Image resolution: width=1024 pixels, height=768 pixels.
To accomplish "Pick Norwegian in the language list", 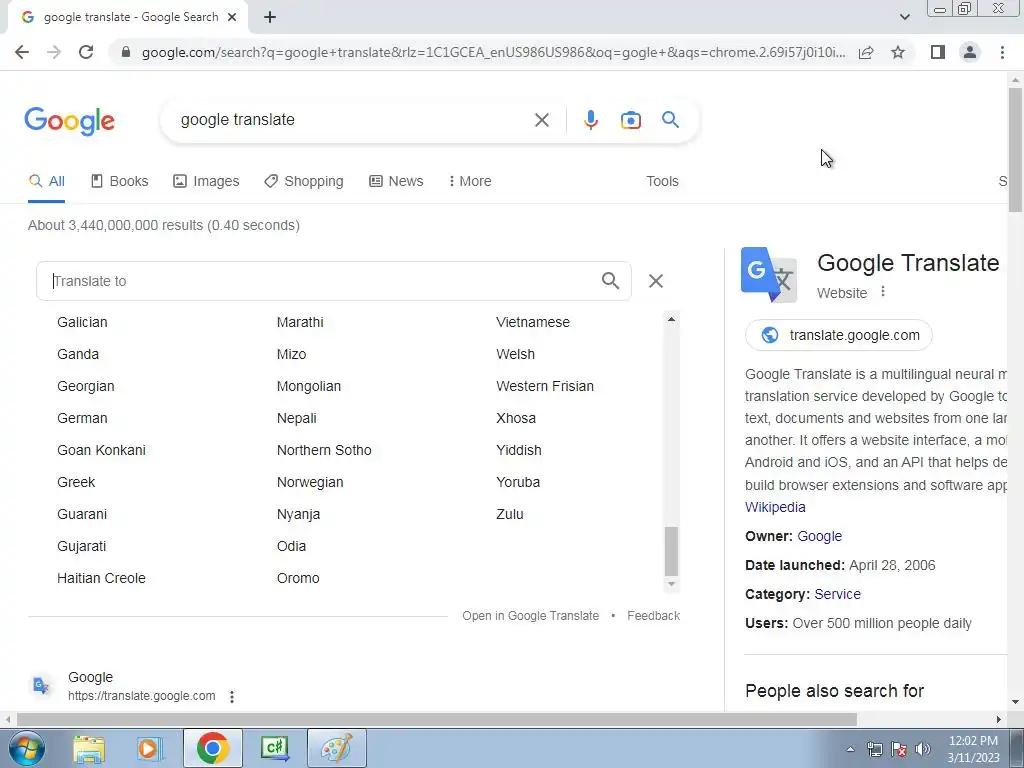I will 310,482.
